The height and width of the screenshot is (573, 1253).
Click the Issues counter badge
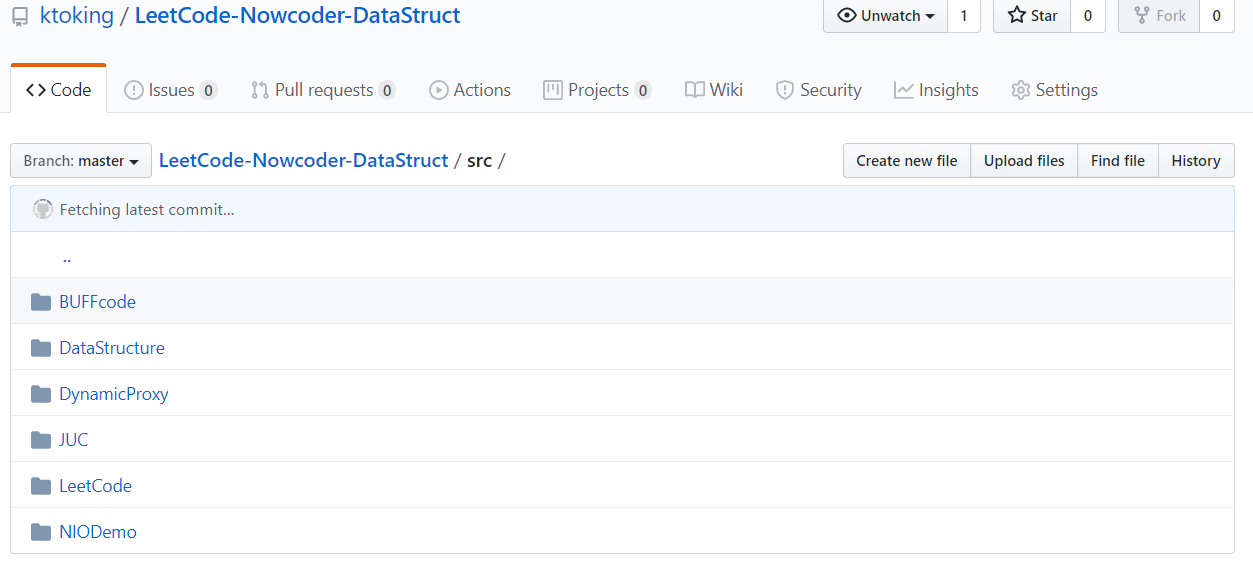(208, 90)
